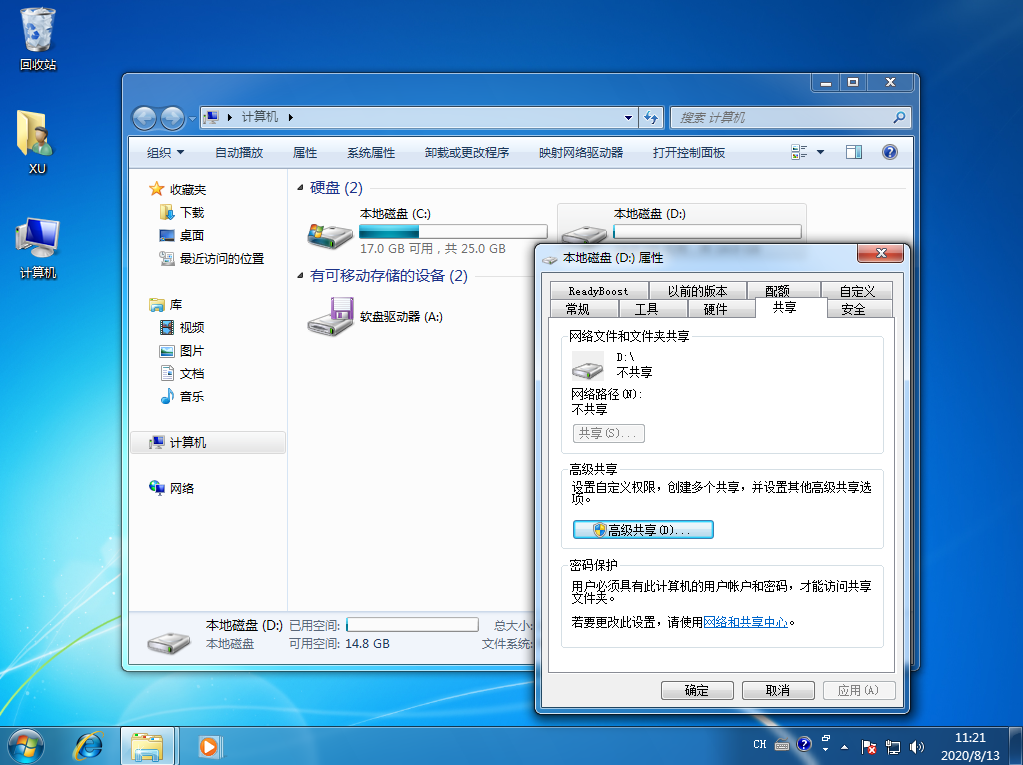Collapse the removable storage devices group
The width and height of the screenshot is (1023, 765).
click(301, 276)
